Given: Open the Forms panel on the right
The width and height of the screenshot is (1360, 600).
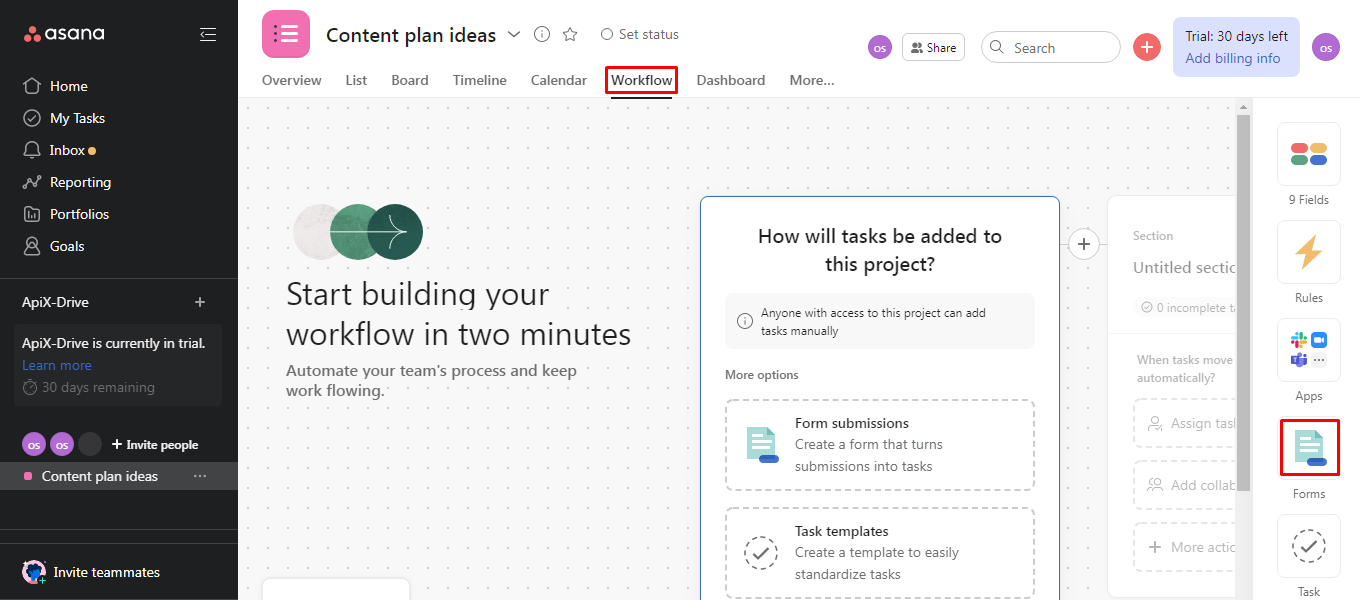Looking at the screenshot, I should [1309, 447].
